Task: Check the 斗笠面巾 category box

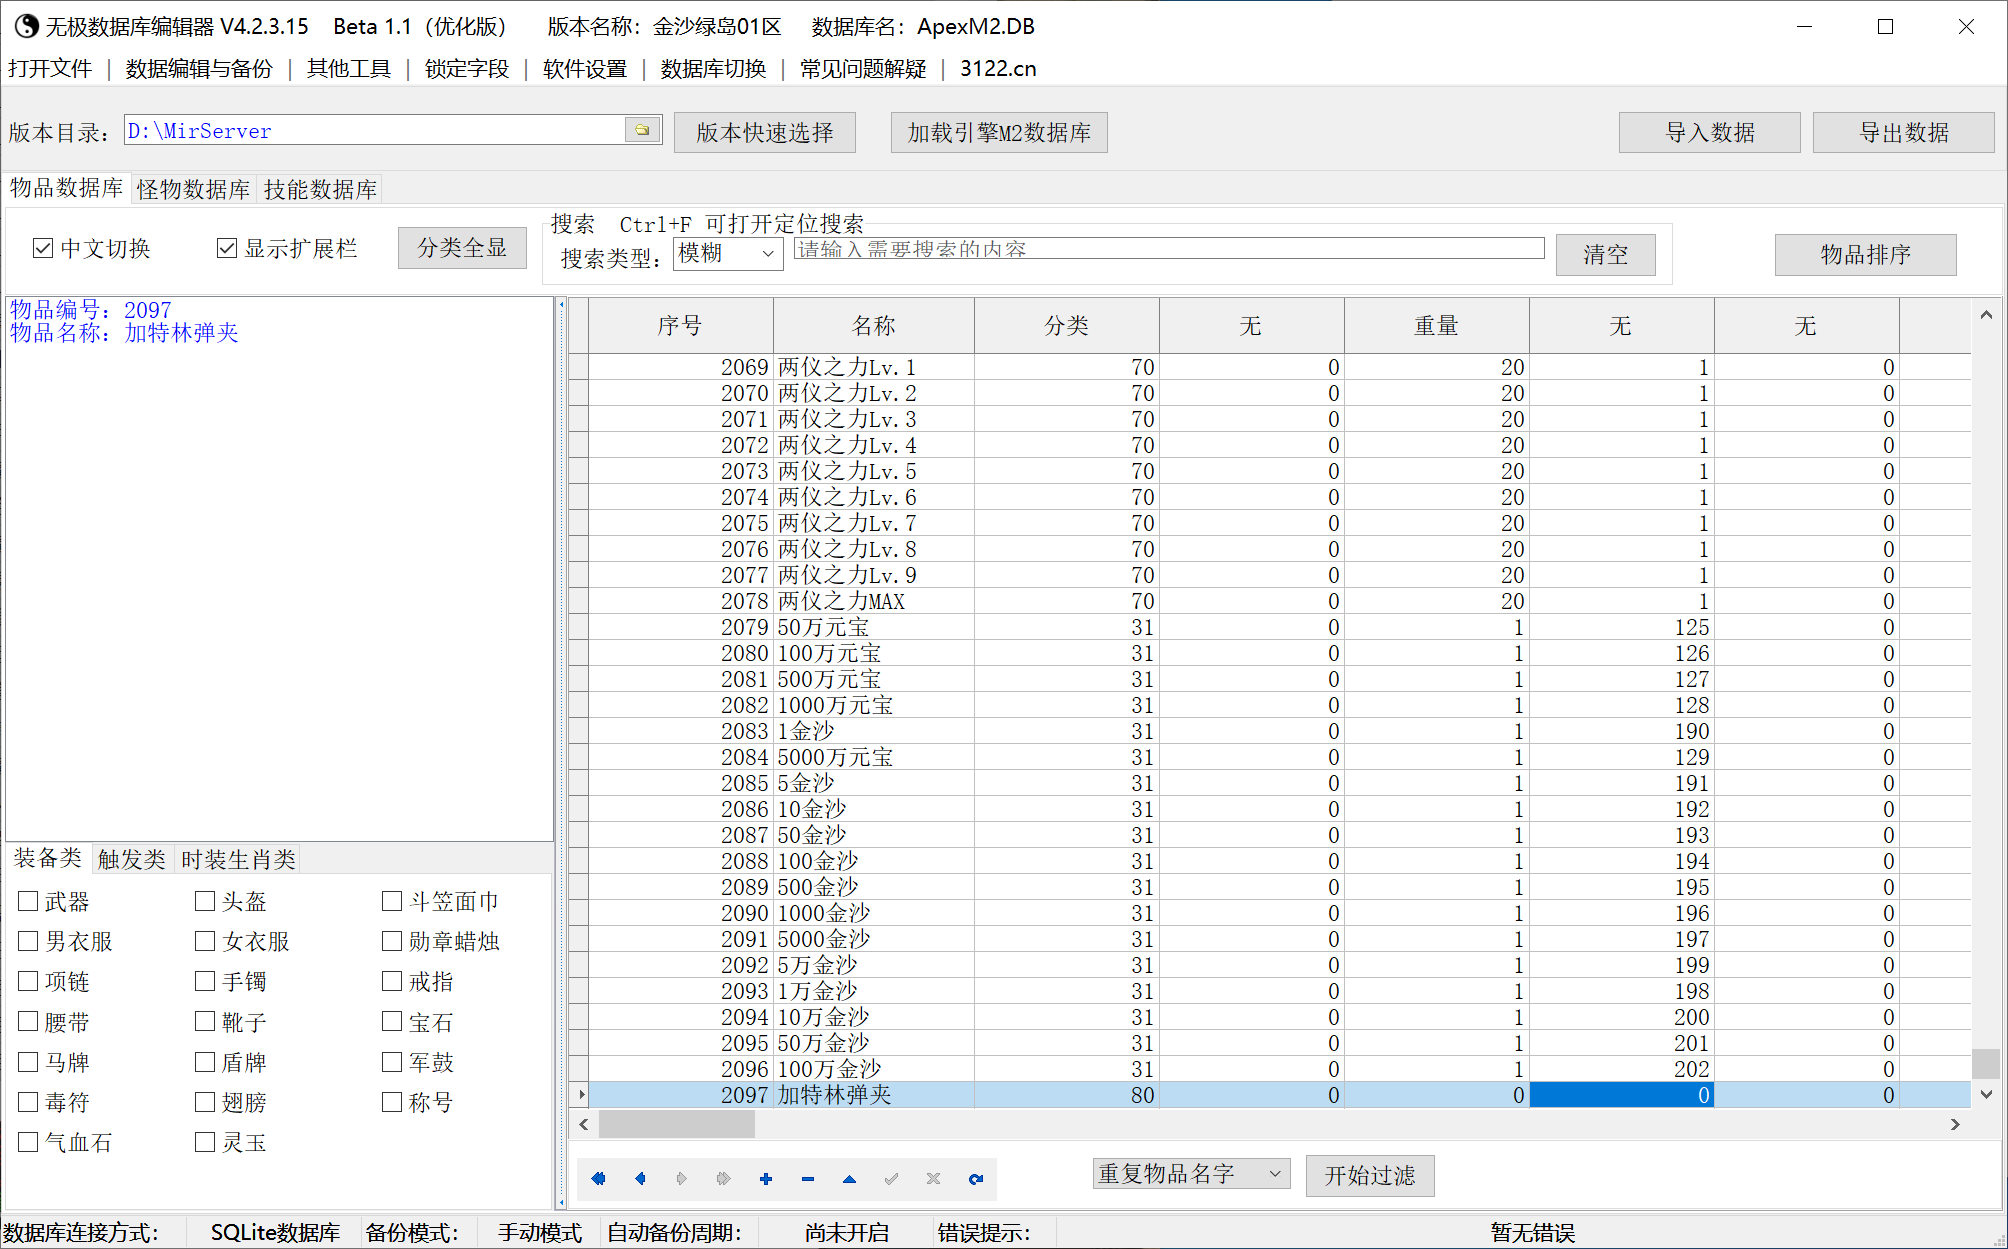Action: (392, 901)
